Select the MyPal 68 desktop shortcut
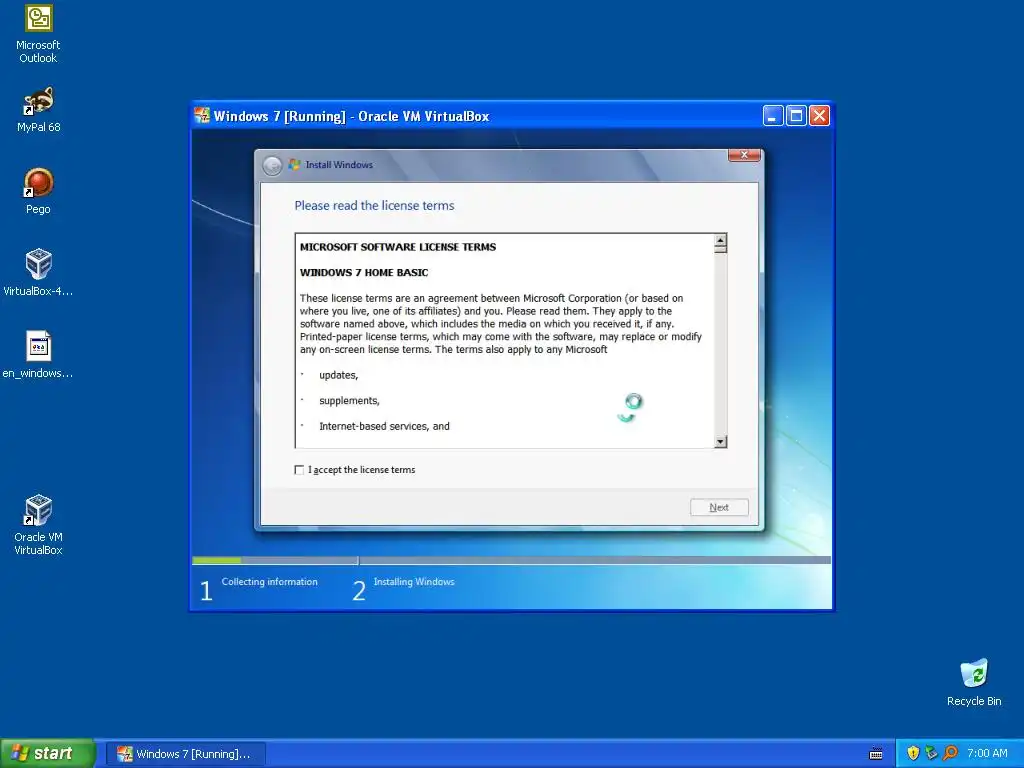The height and width of the screenshot is (768, 1024). [38, 110]
